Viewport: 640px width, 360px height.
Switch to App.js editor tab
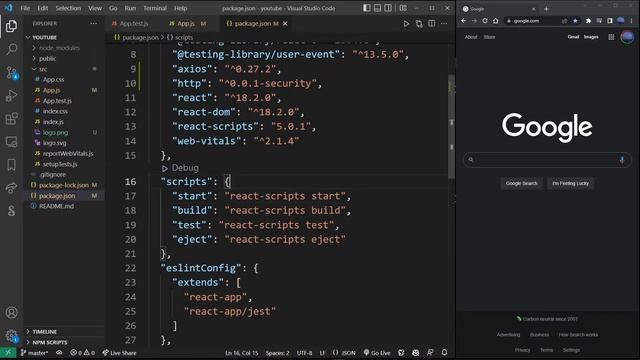186,24
